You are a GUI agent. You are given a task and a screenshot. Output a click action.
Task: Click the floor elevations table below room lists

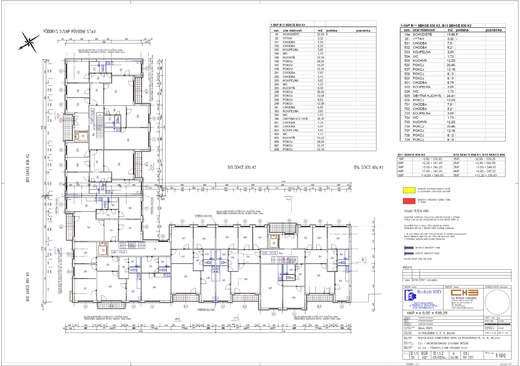pyautogui.click(x=451, y=166)
